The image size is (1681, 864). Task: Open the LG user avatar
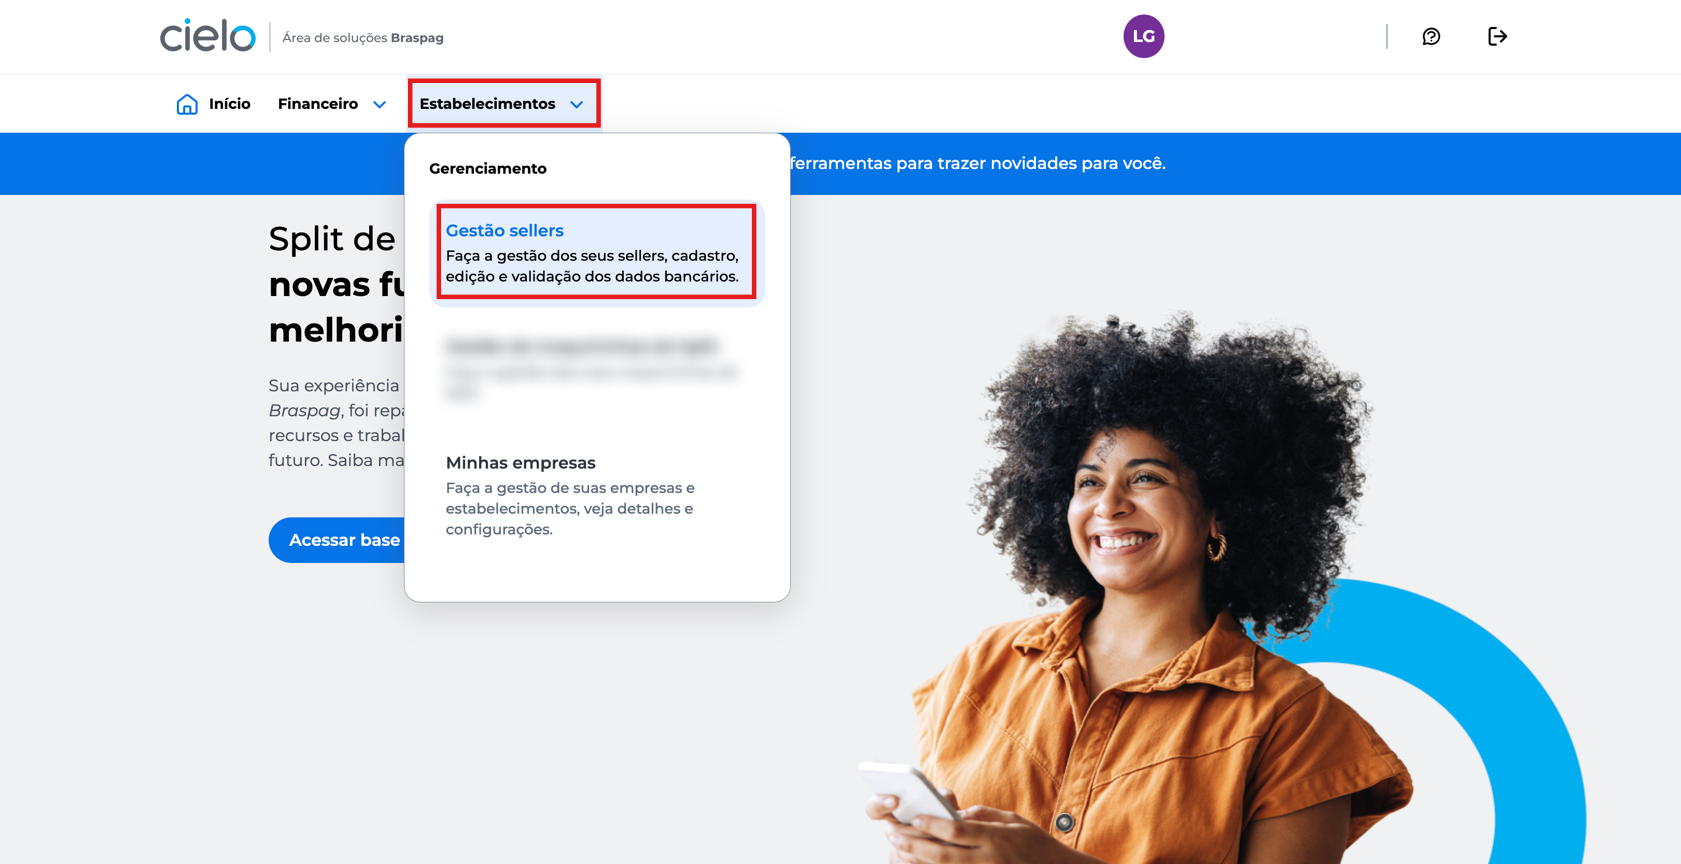click(1143, 37)
